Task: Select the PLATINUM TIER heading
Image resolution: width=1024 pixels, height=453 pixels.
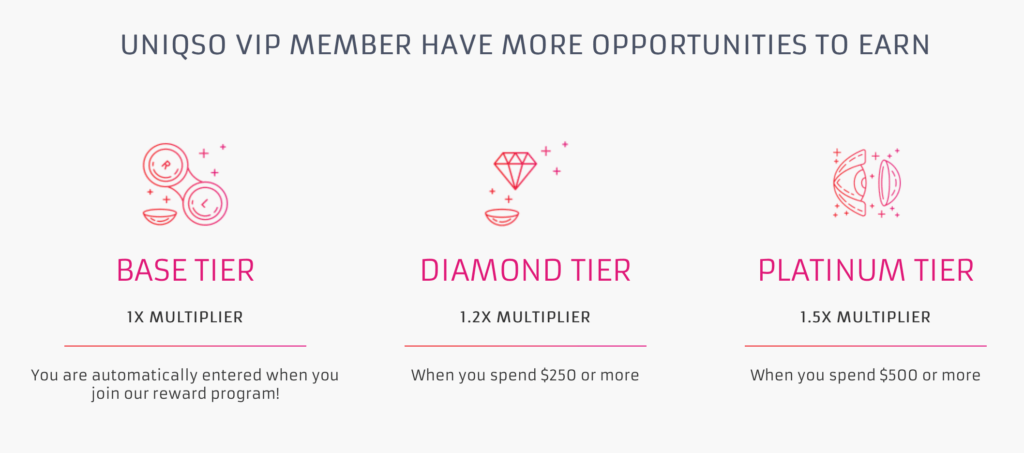Action: coord(866,271)
